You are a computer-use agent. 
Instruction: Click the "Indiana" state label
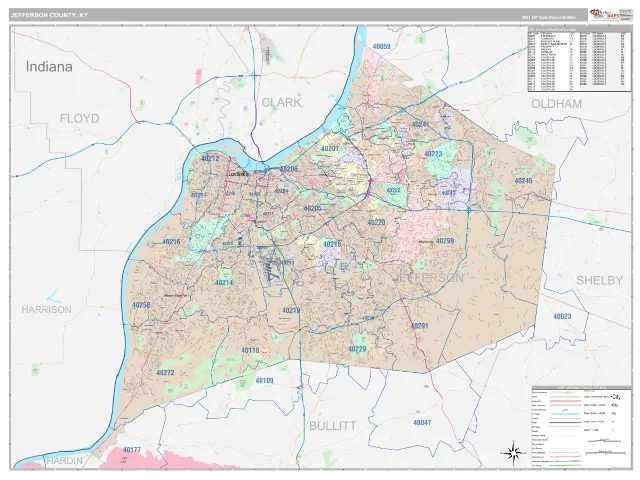(49, 67)
